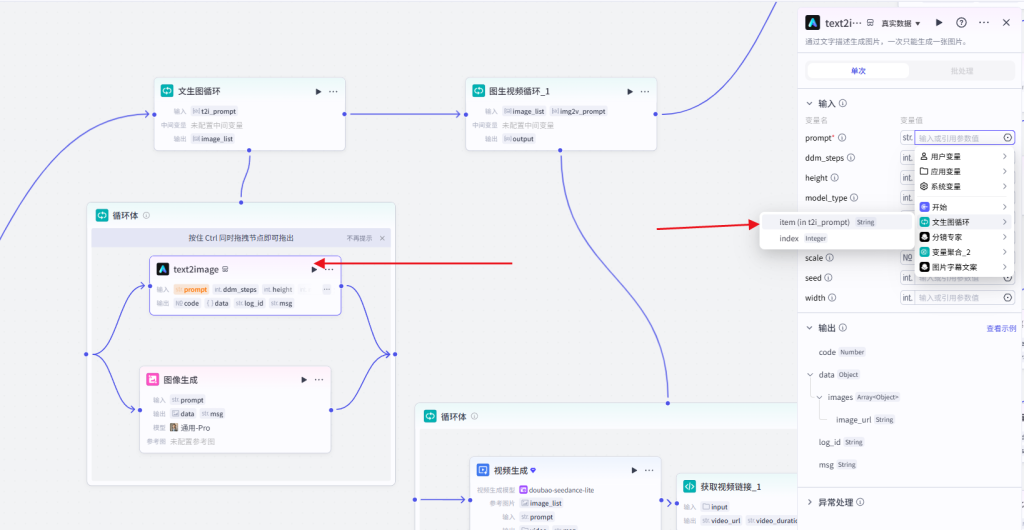This screenshot has height=530, width=1024.
Task: Show info tooltip for 输出 section
Action: coord(843,328)
